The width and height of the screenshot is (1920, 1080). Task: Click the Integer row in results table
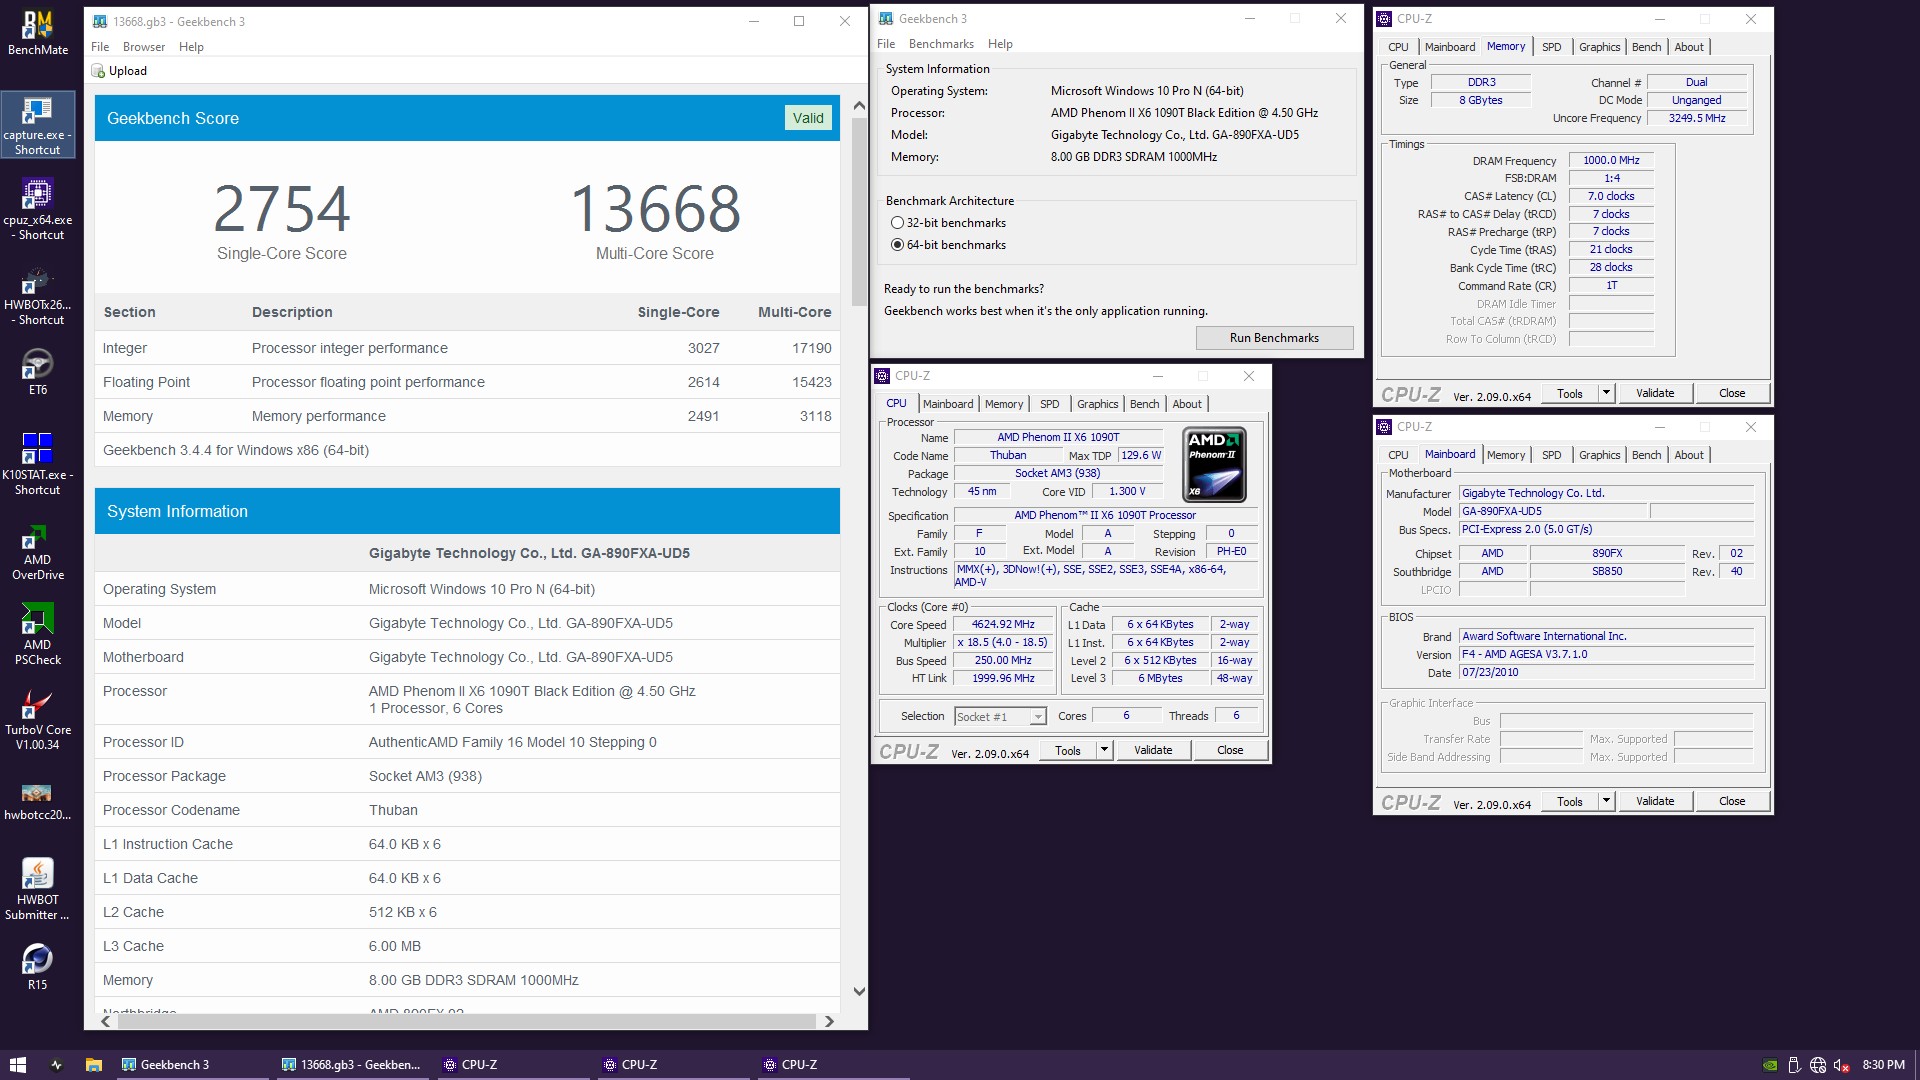[467, 348]
